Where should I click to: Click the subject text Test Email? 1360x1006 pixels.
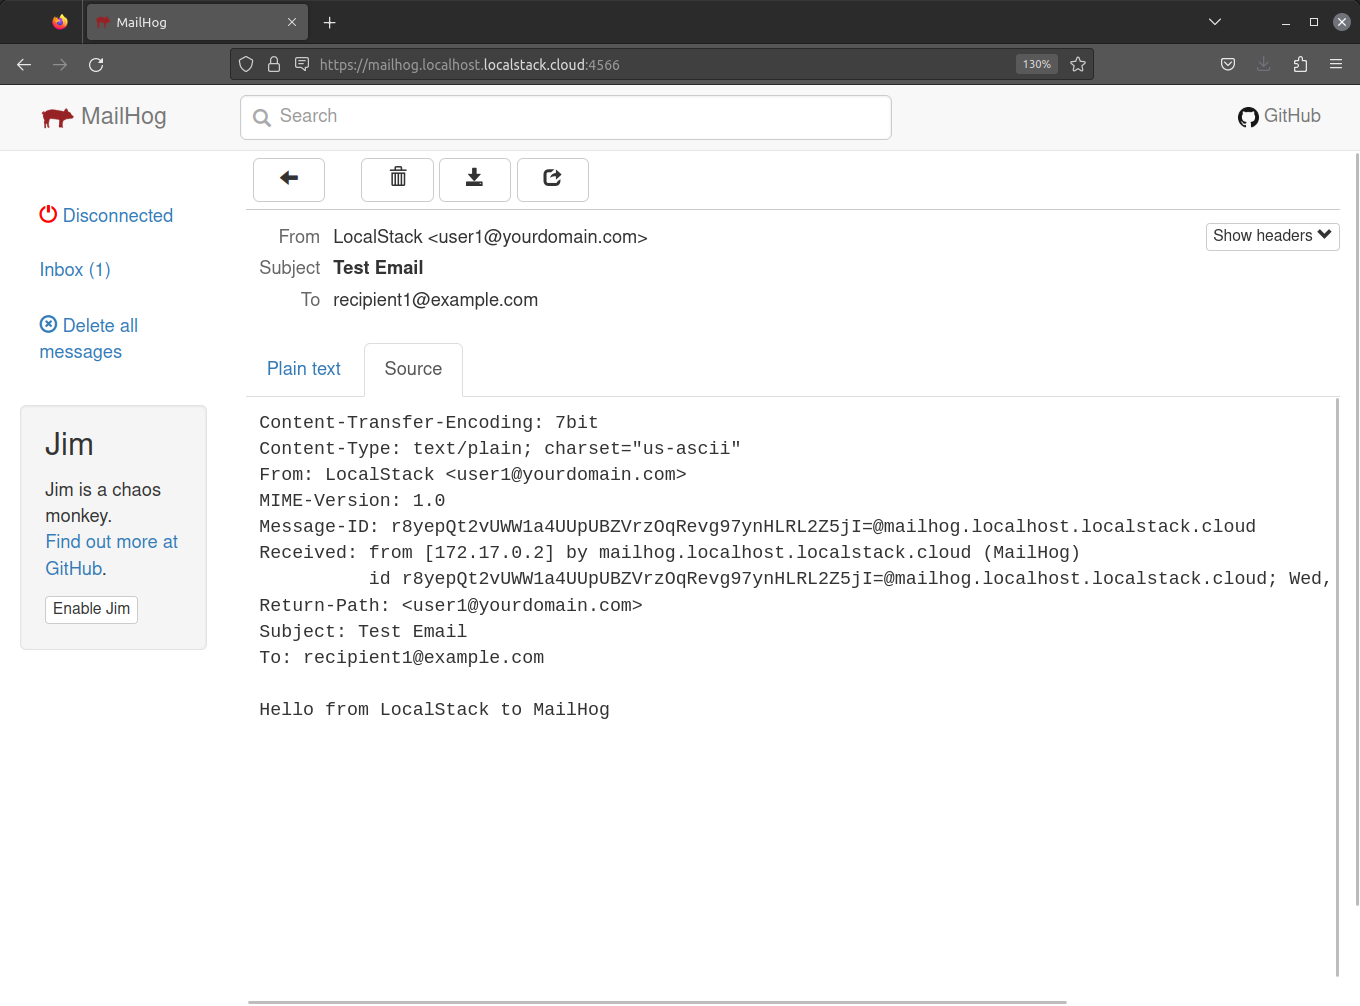[378, 268]
